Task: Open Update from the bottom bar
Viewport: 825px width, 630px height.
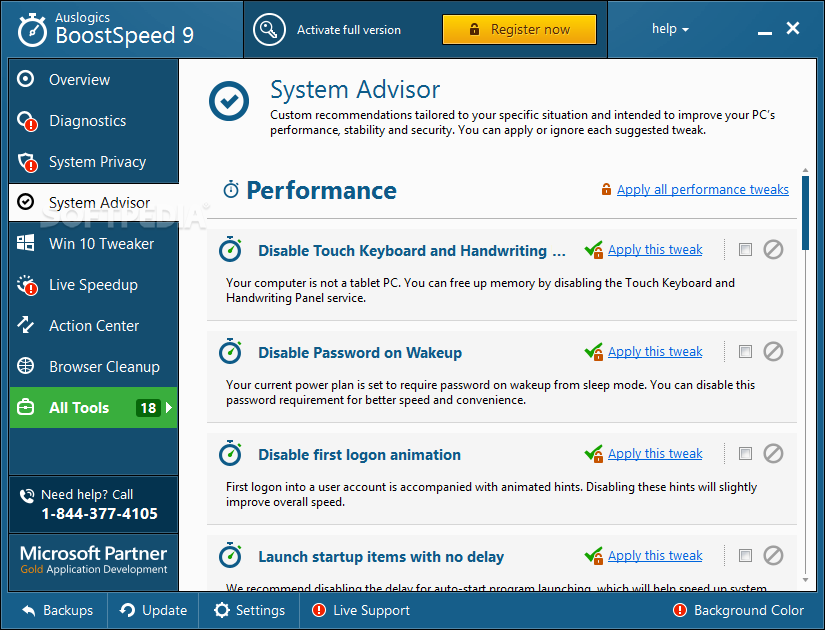Action: 153,611
